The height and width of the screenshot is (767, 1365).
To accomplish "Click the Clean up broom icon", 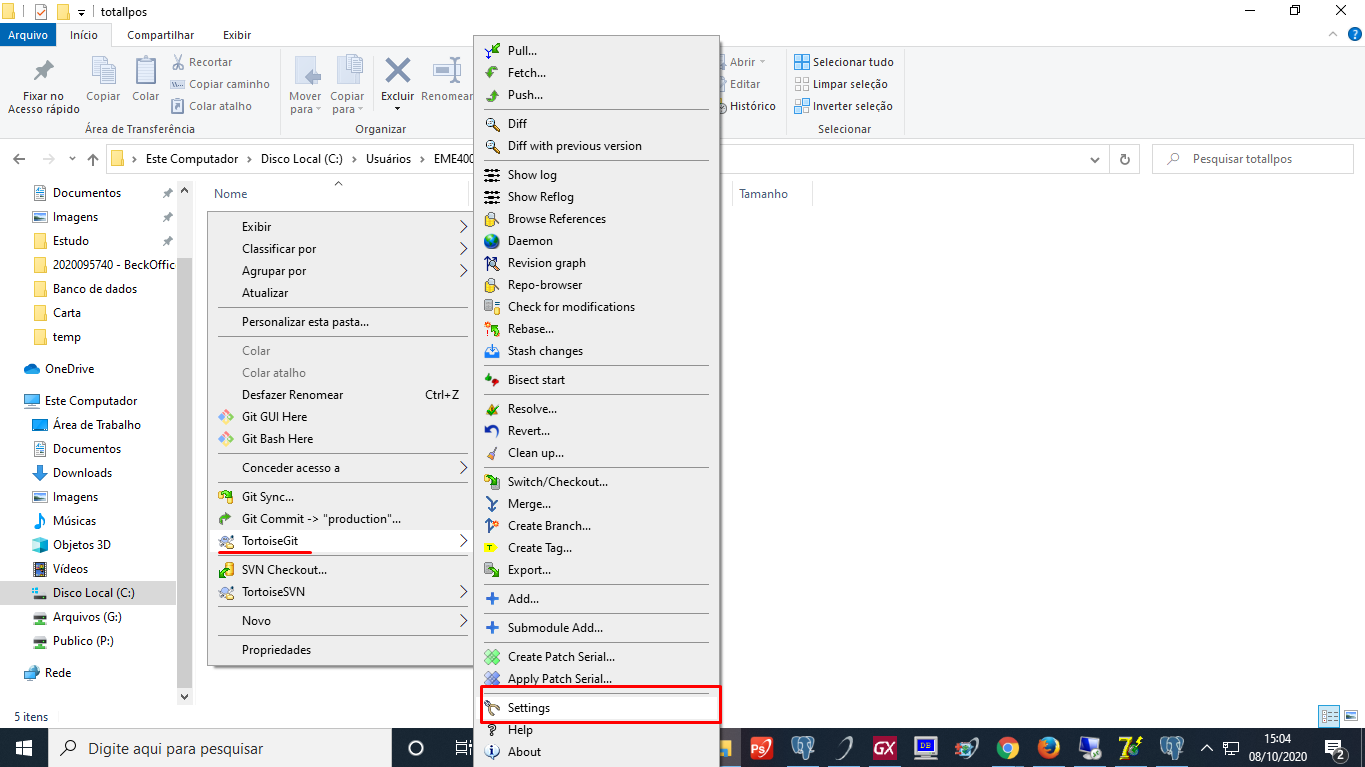I will [491, 453].
